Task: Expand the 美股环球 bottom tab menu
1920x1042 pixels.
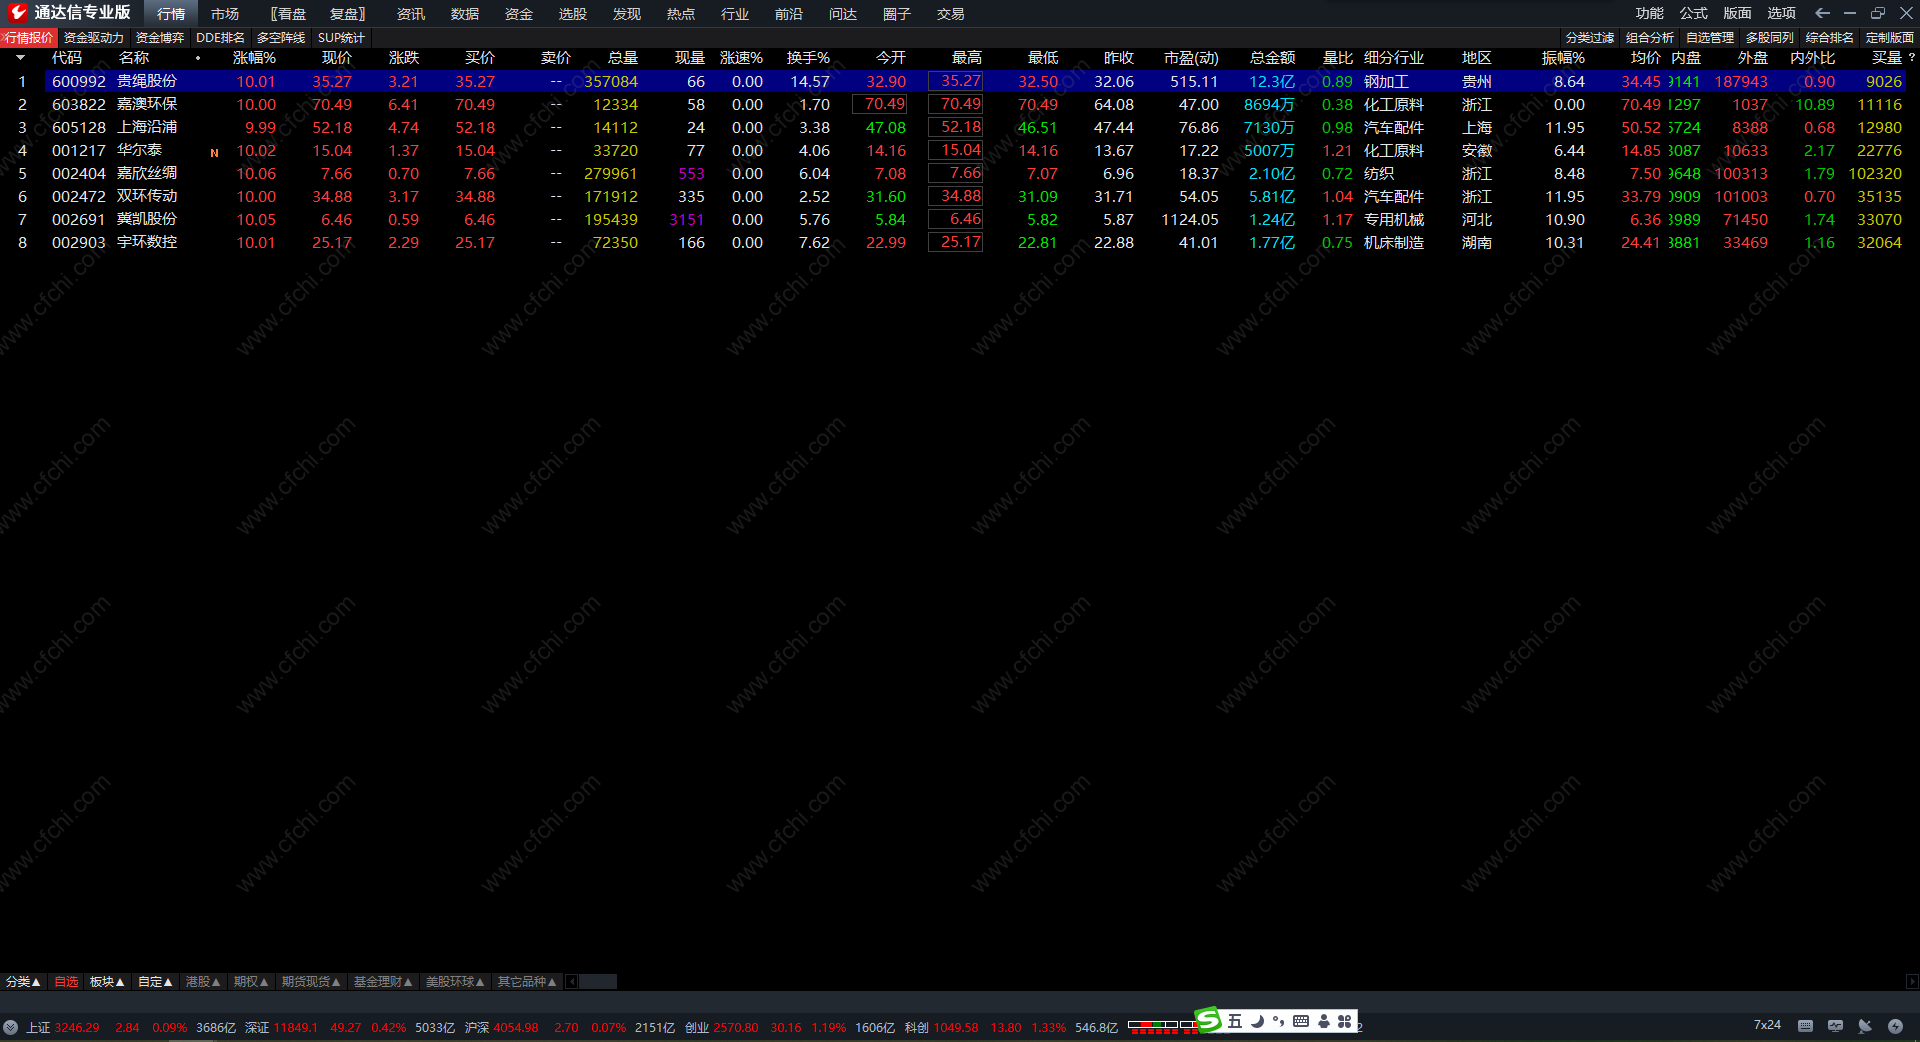Action: [x=455, y=982]
